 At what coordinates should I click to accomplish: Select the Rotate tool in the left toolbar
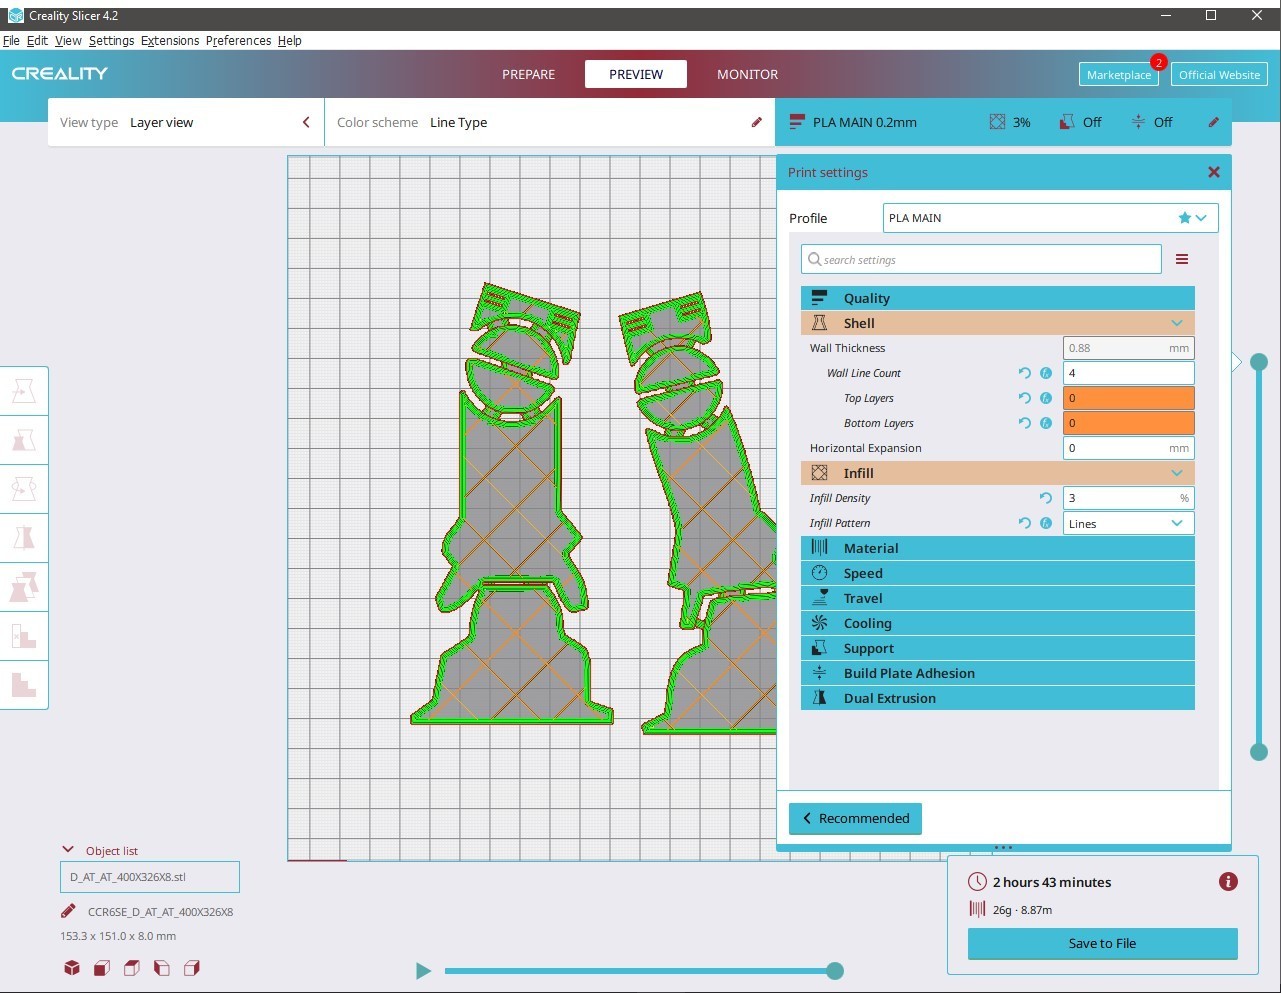tap(24, 489)
